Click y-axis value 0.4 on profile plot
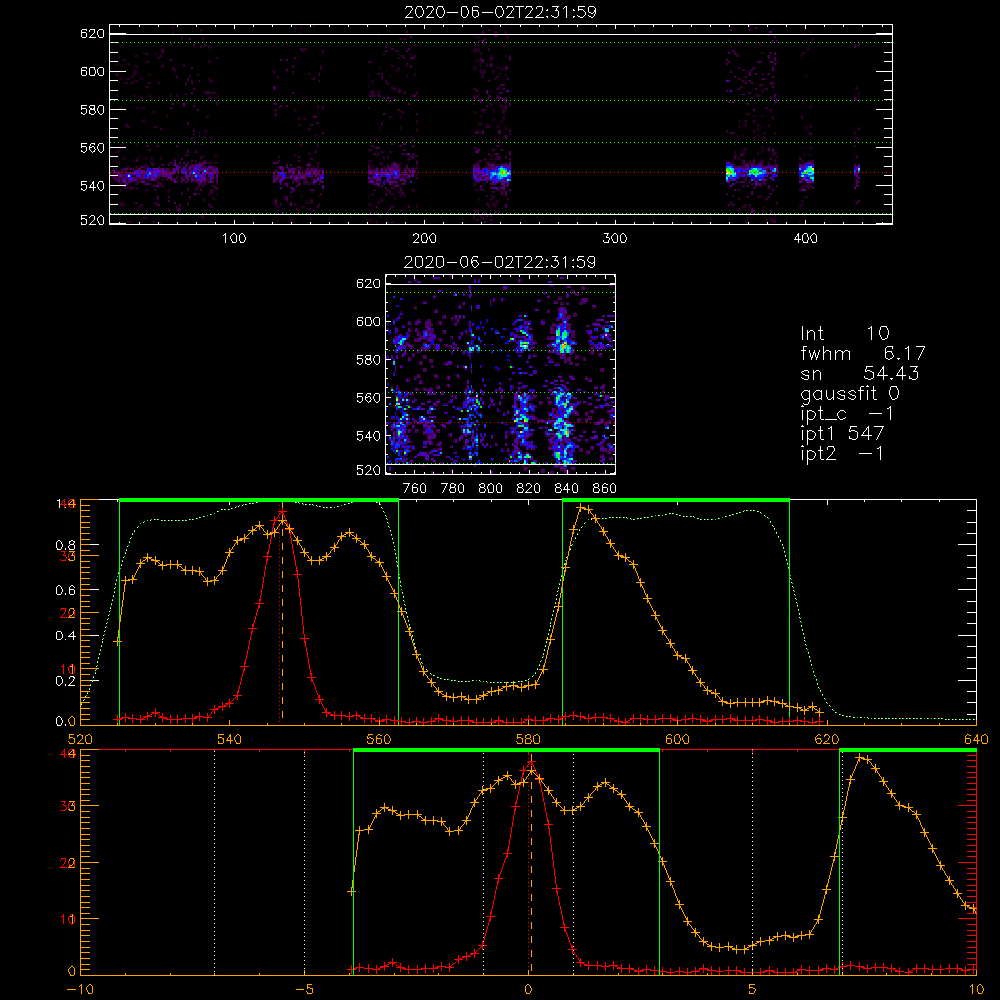The image size is (1000, 1000). coord(66,636)
